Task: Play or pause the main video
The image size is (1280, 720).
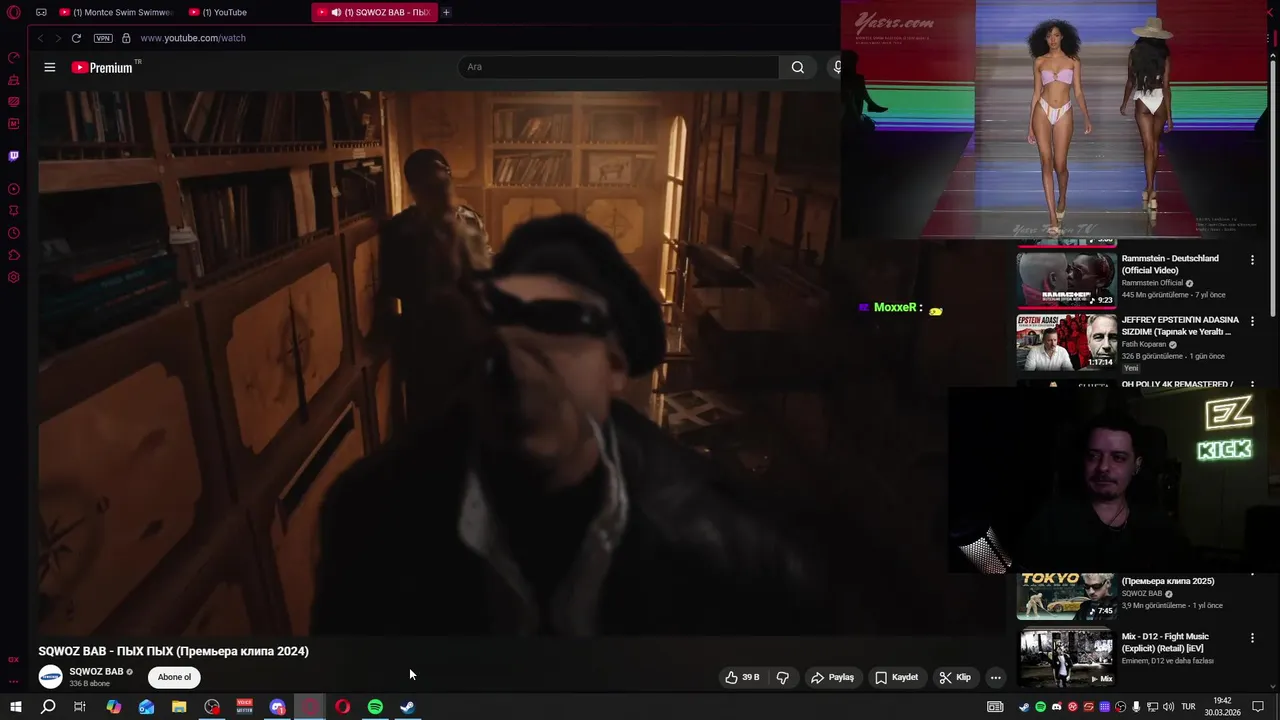Action: (x=438, y=362)
